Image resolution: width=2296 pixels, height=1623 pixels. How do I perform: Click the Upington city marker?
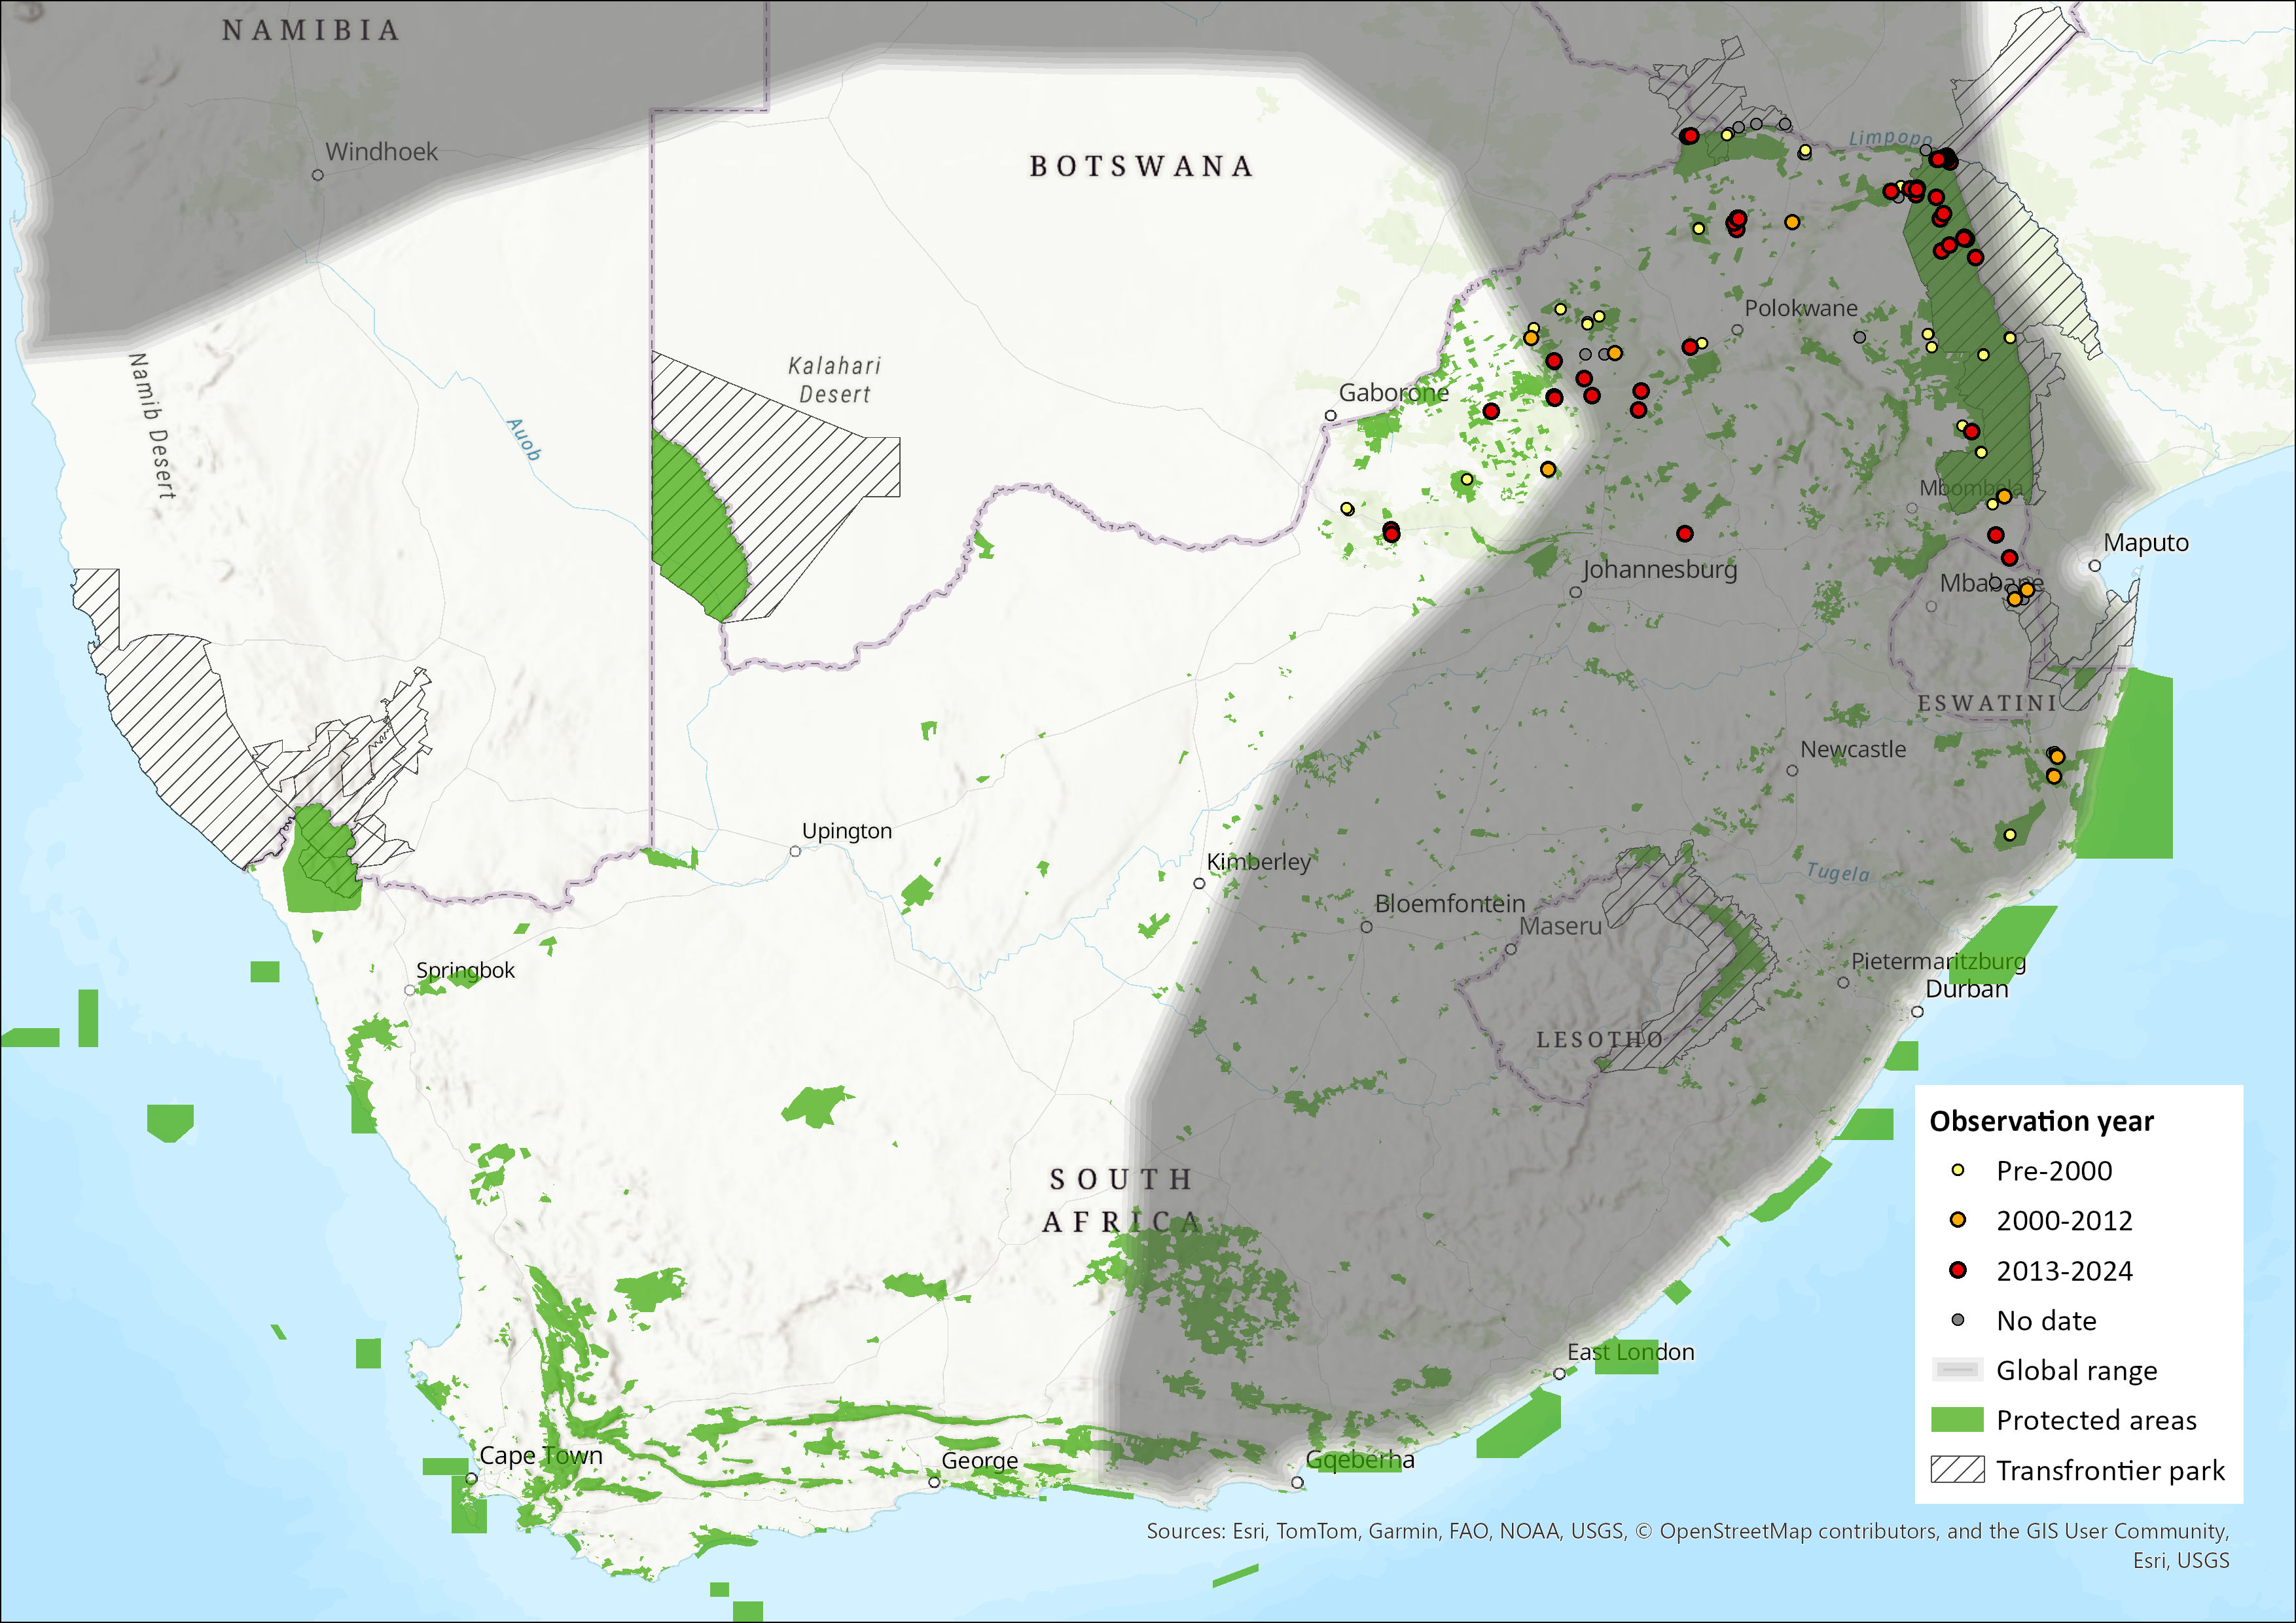[x=795, y=852]
